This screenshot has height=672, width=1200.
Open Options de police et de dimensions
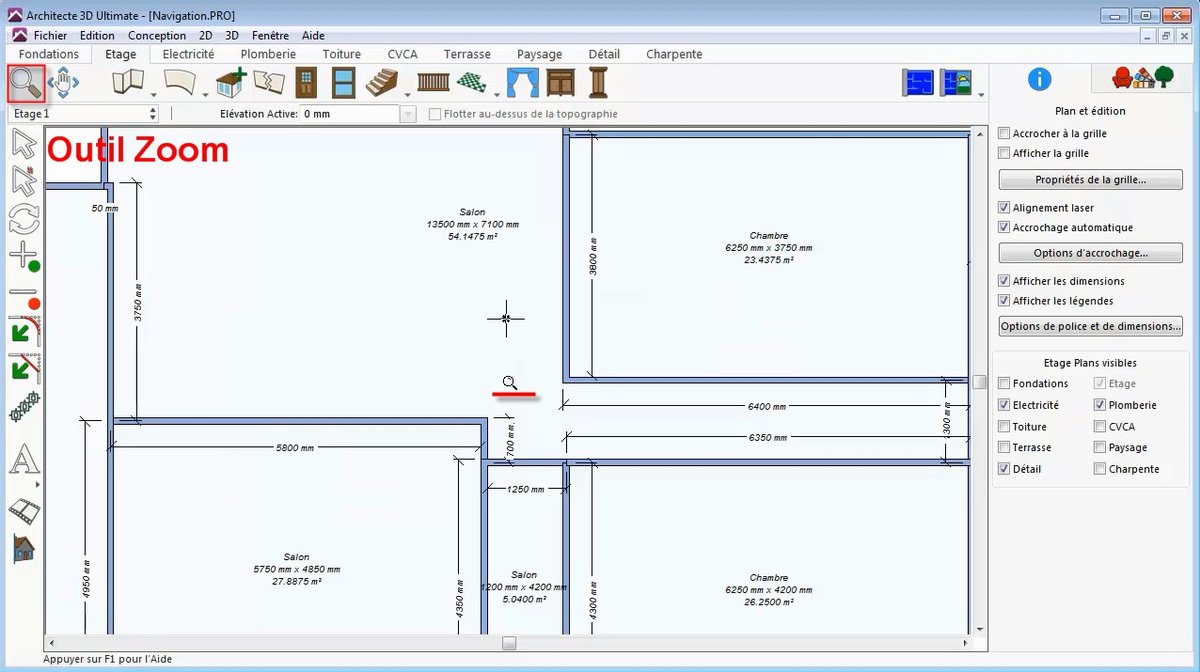(1090, 326)
